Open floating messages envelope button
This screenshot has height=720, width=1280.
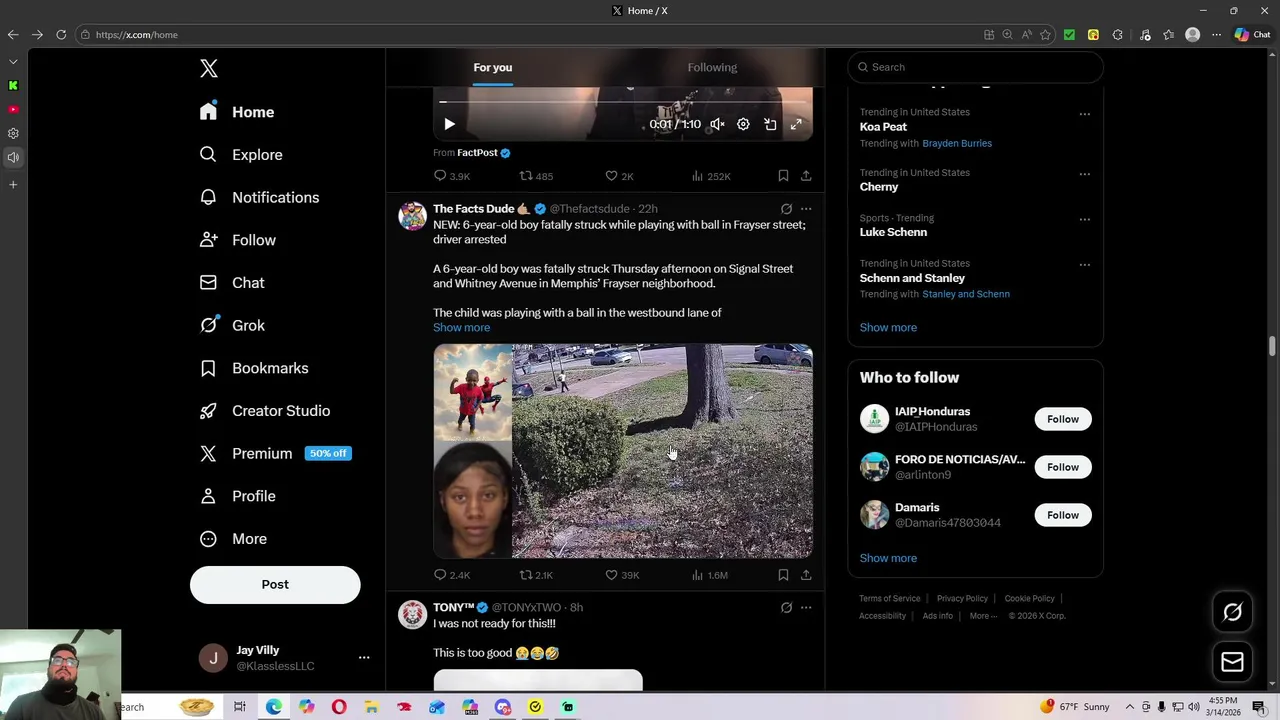[x=1232, y=662]
